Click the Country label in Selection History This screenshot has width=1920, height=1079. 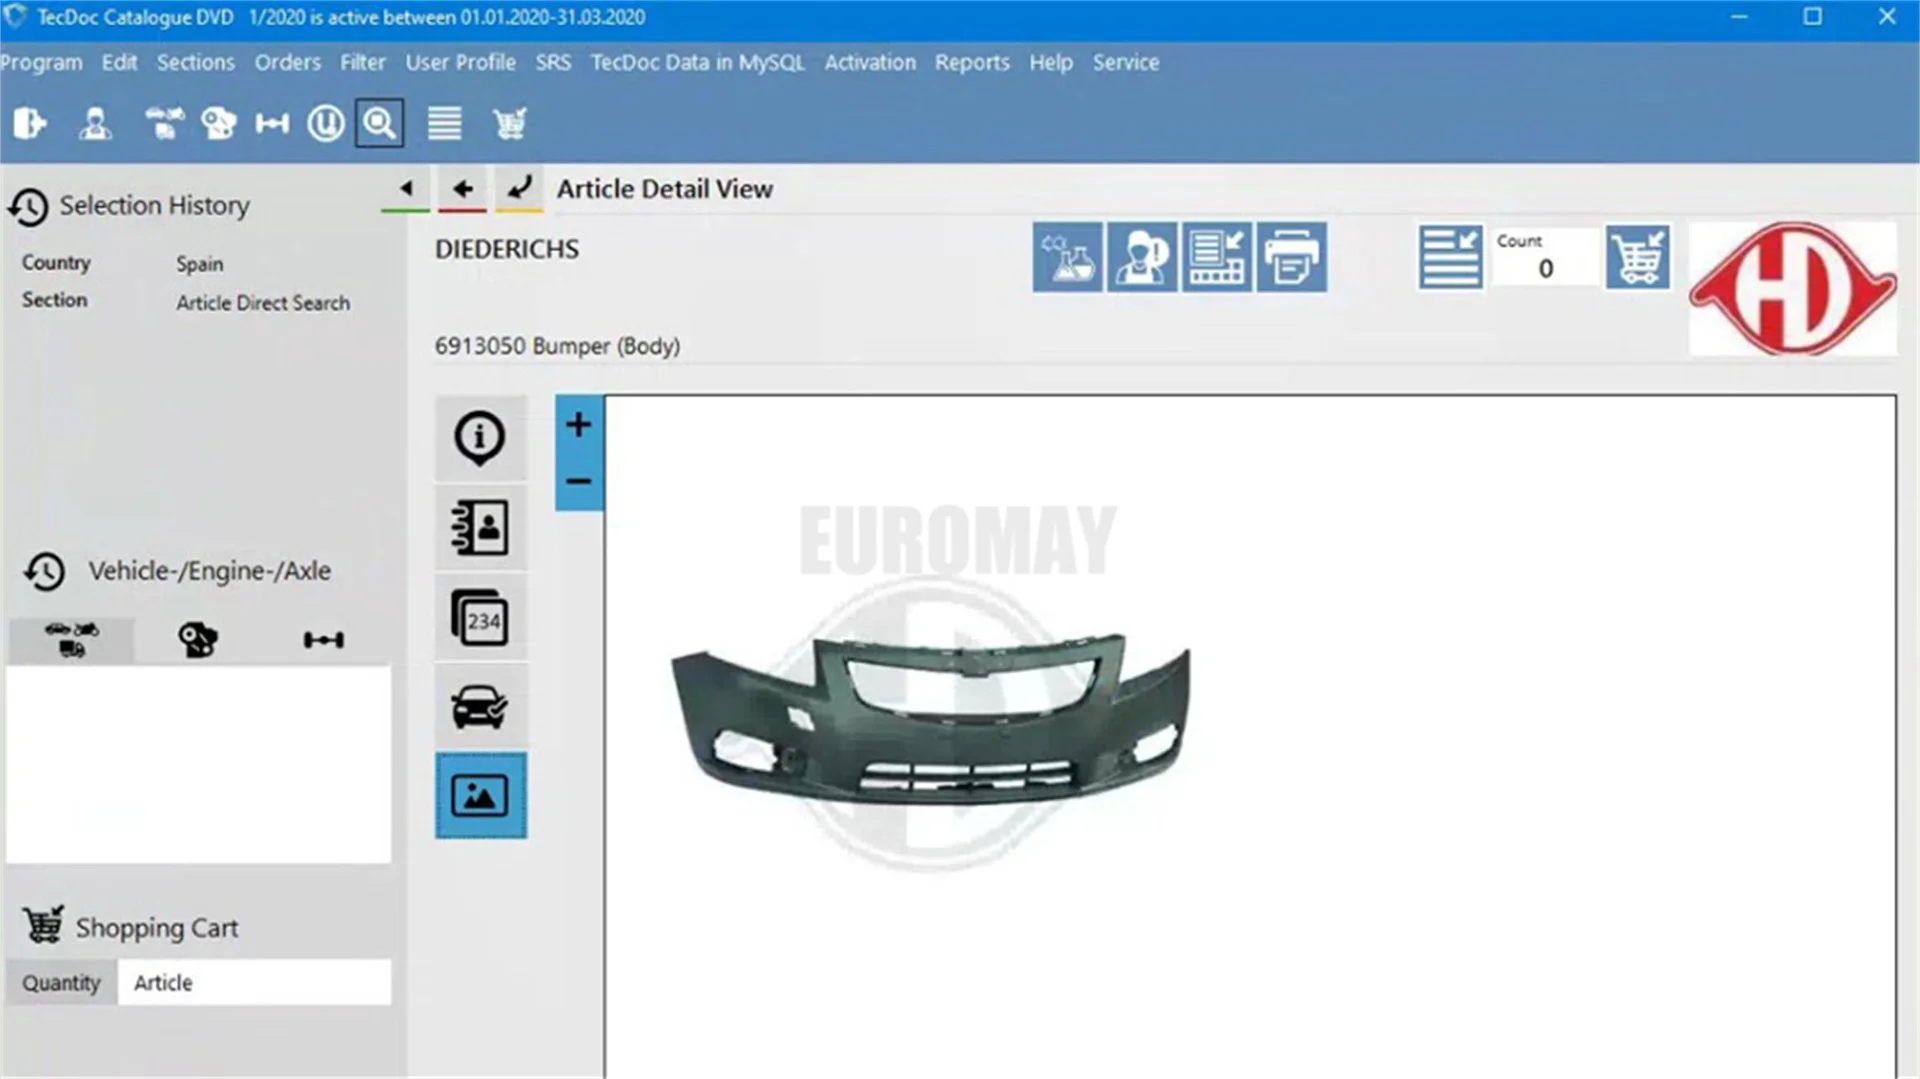point(56,263)
